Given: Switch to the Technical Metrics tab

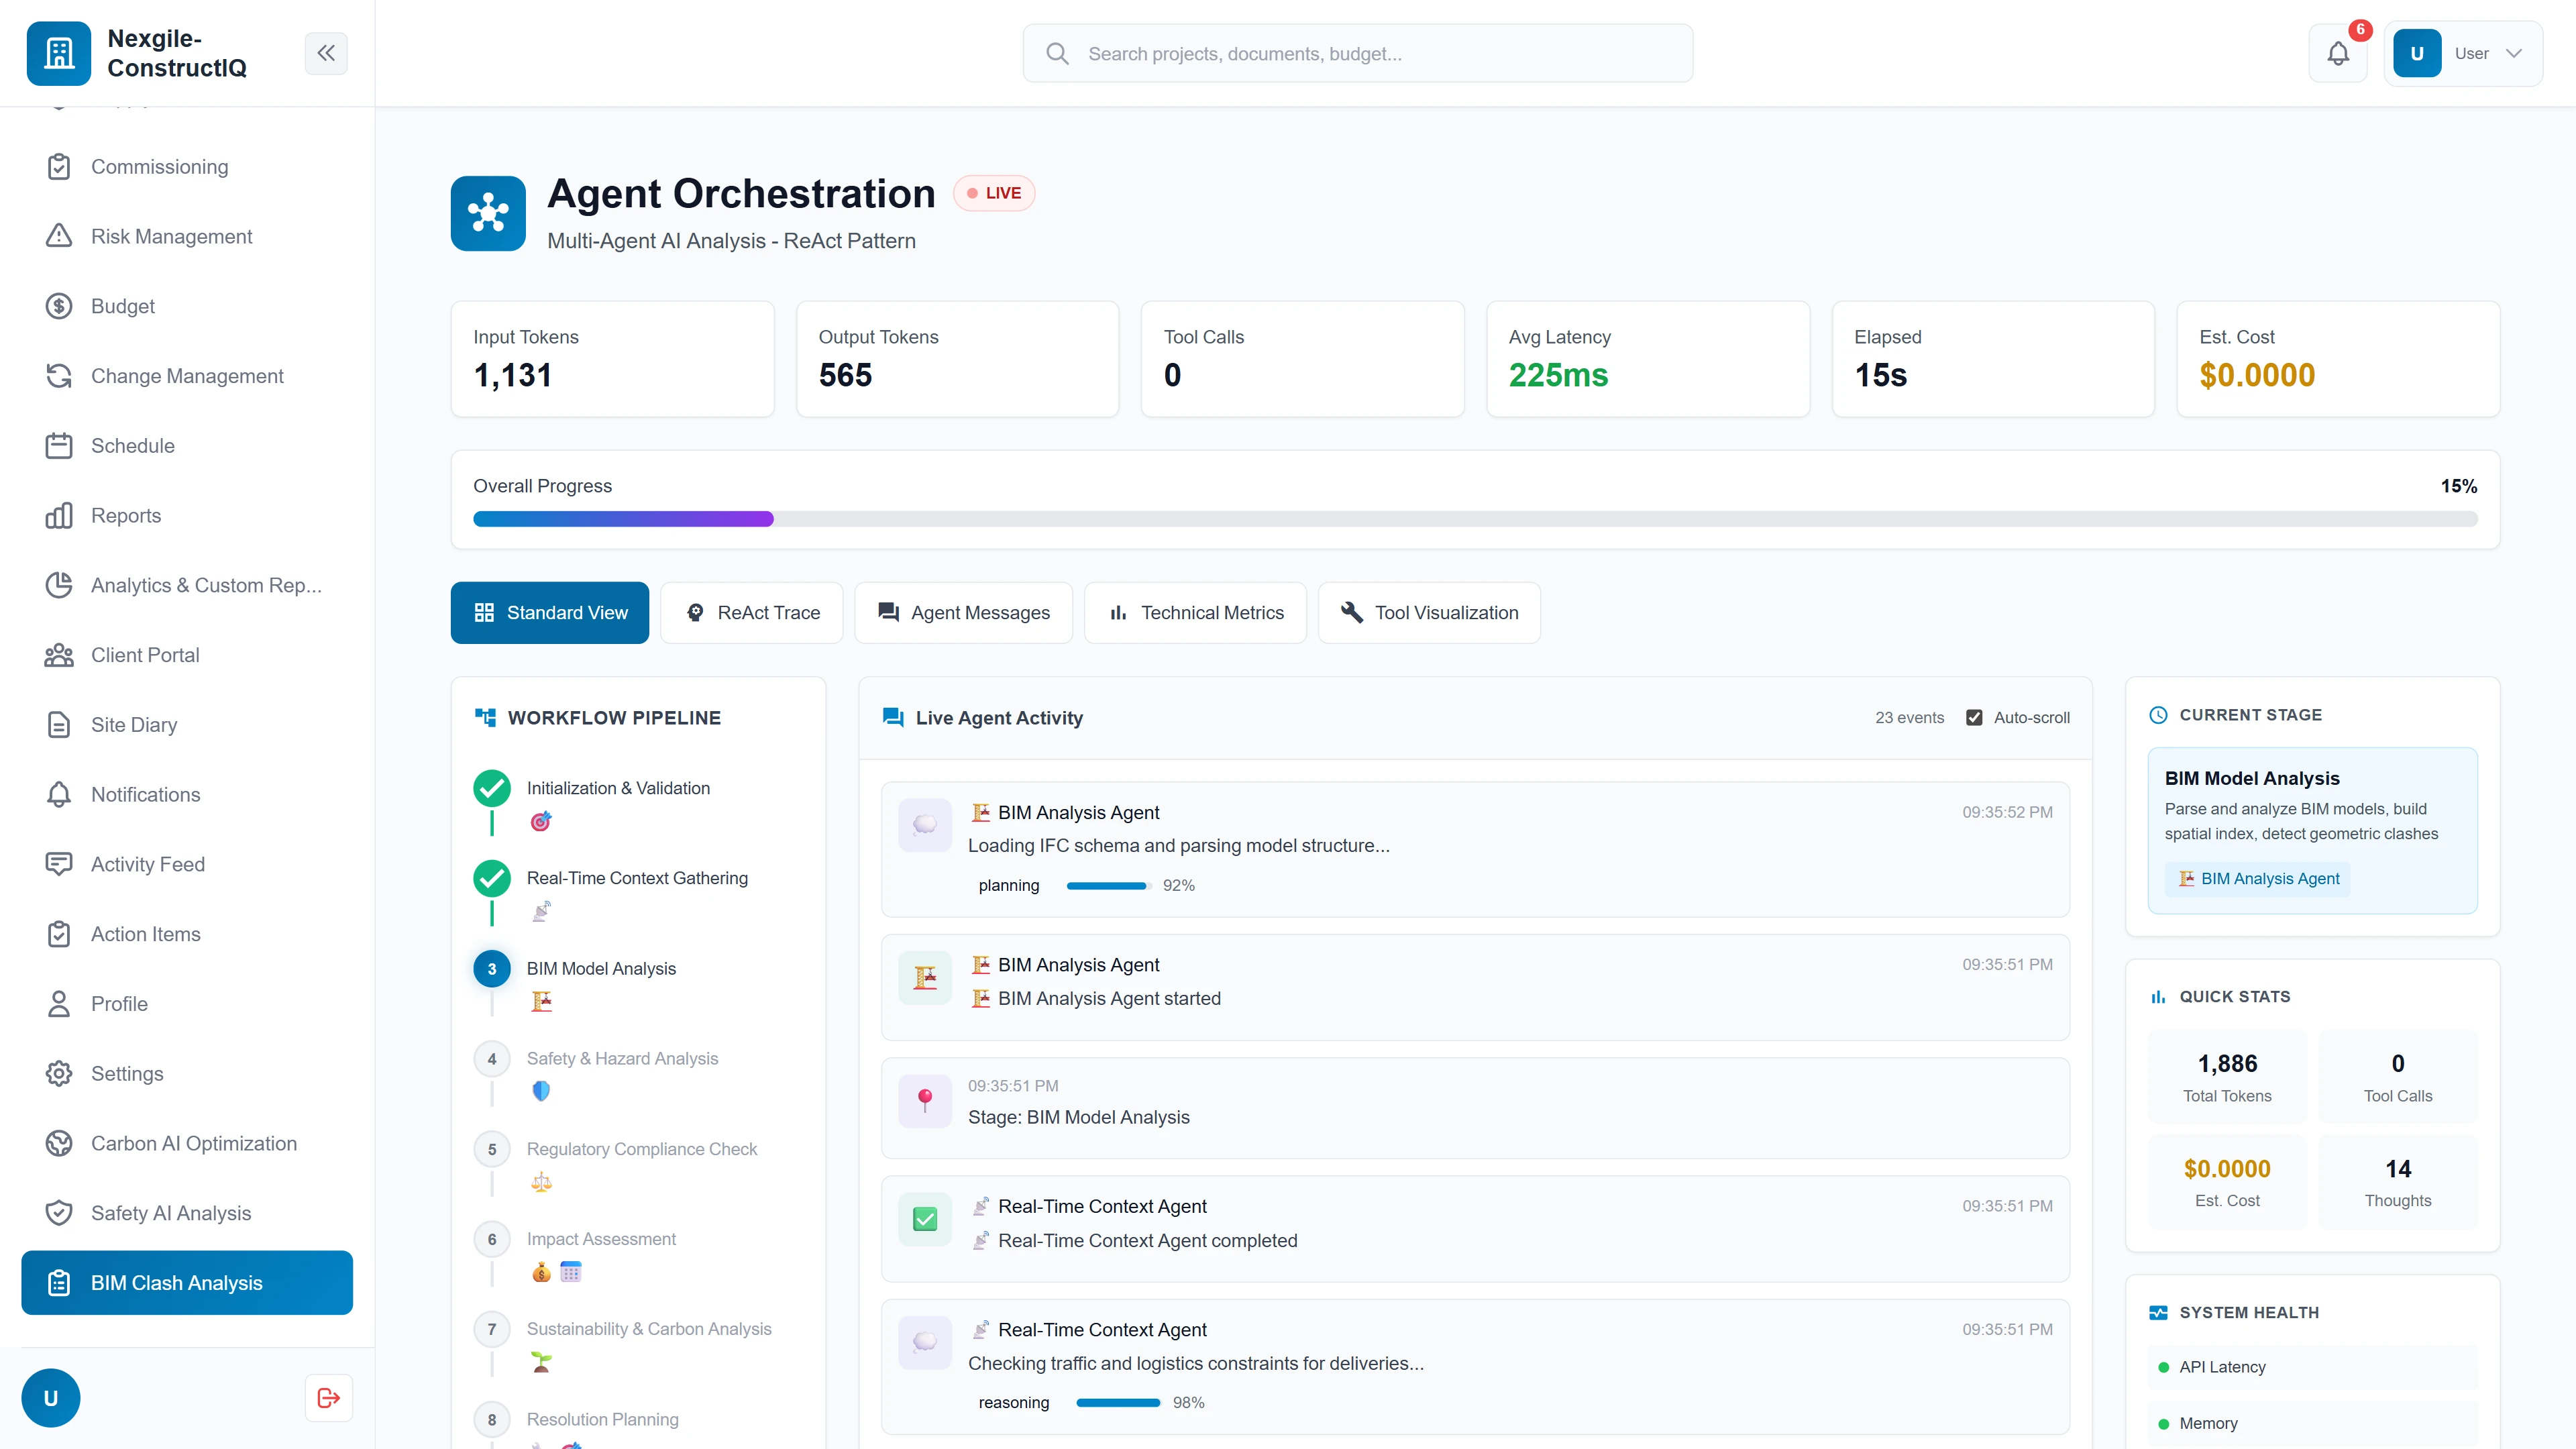Looking at the screenshot, I should 1195,612.
